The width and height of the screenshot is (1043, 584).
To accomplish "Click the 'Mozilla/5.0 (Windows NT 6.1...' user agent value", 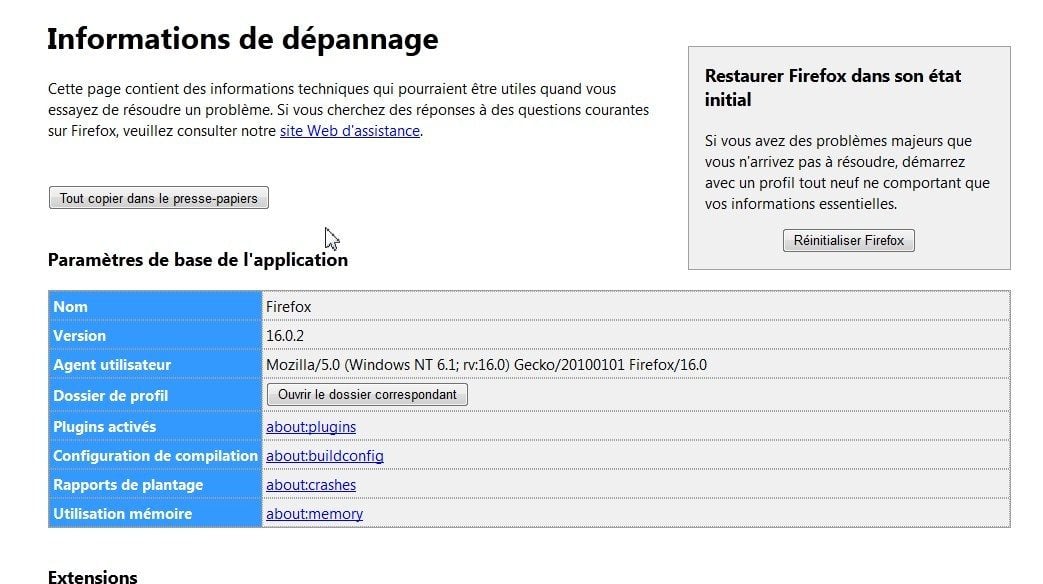I will click(486, 365).
